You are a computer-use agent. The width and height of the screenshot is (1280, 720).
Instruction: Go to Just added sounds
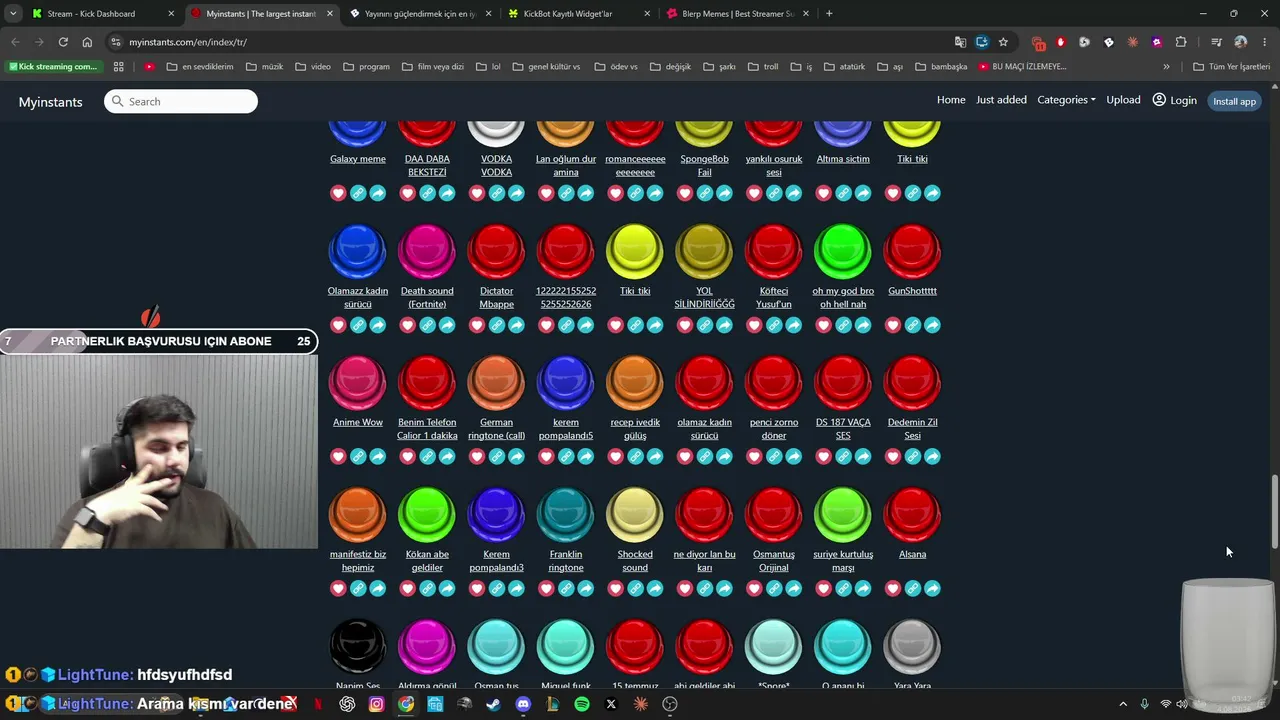coord(1001,100)
